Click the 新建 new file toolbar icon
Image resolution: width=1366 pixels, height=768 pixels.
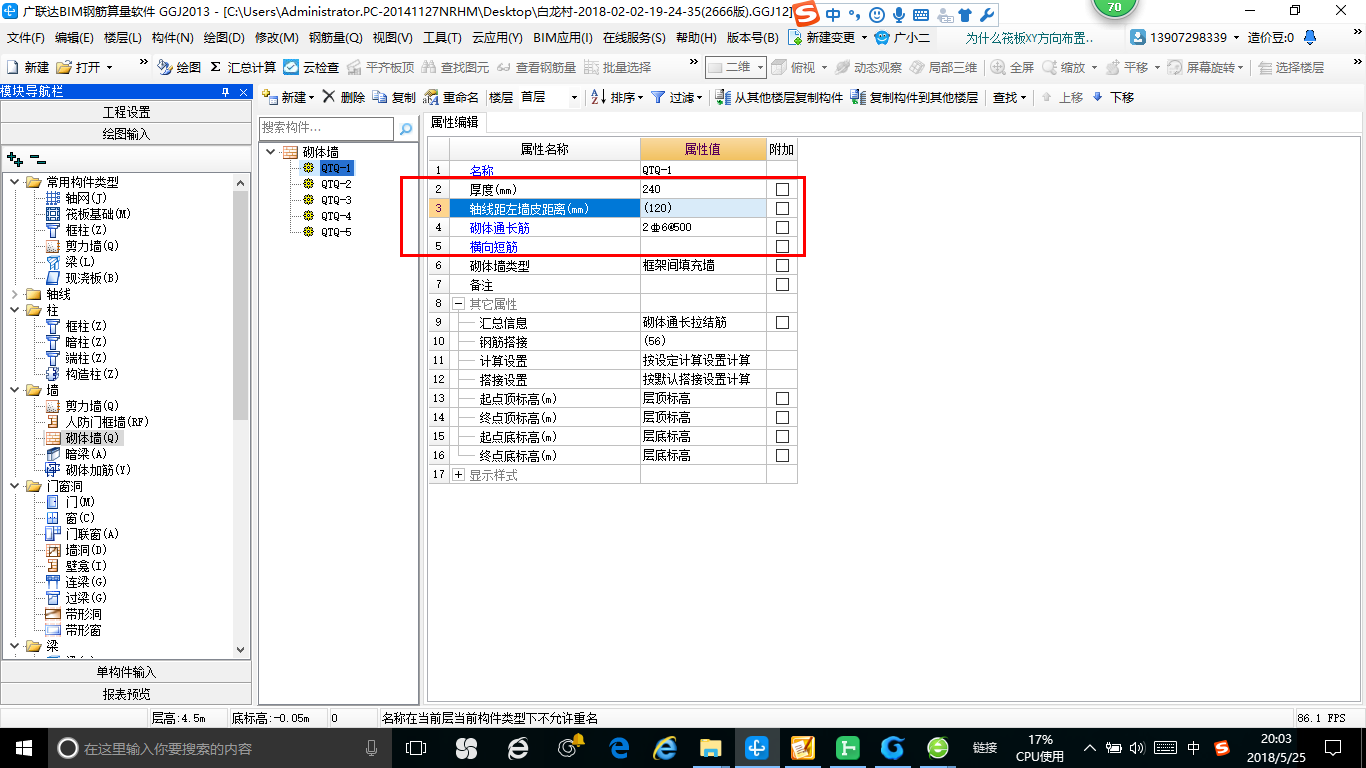click(x=13, y=67)
